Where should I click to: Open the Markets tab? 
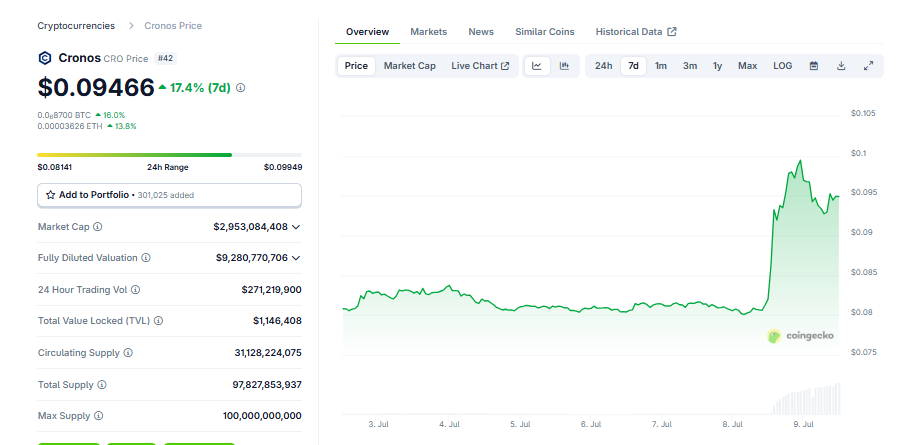tap(428, 32)
